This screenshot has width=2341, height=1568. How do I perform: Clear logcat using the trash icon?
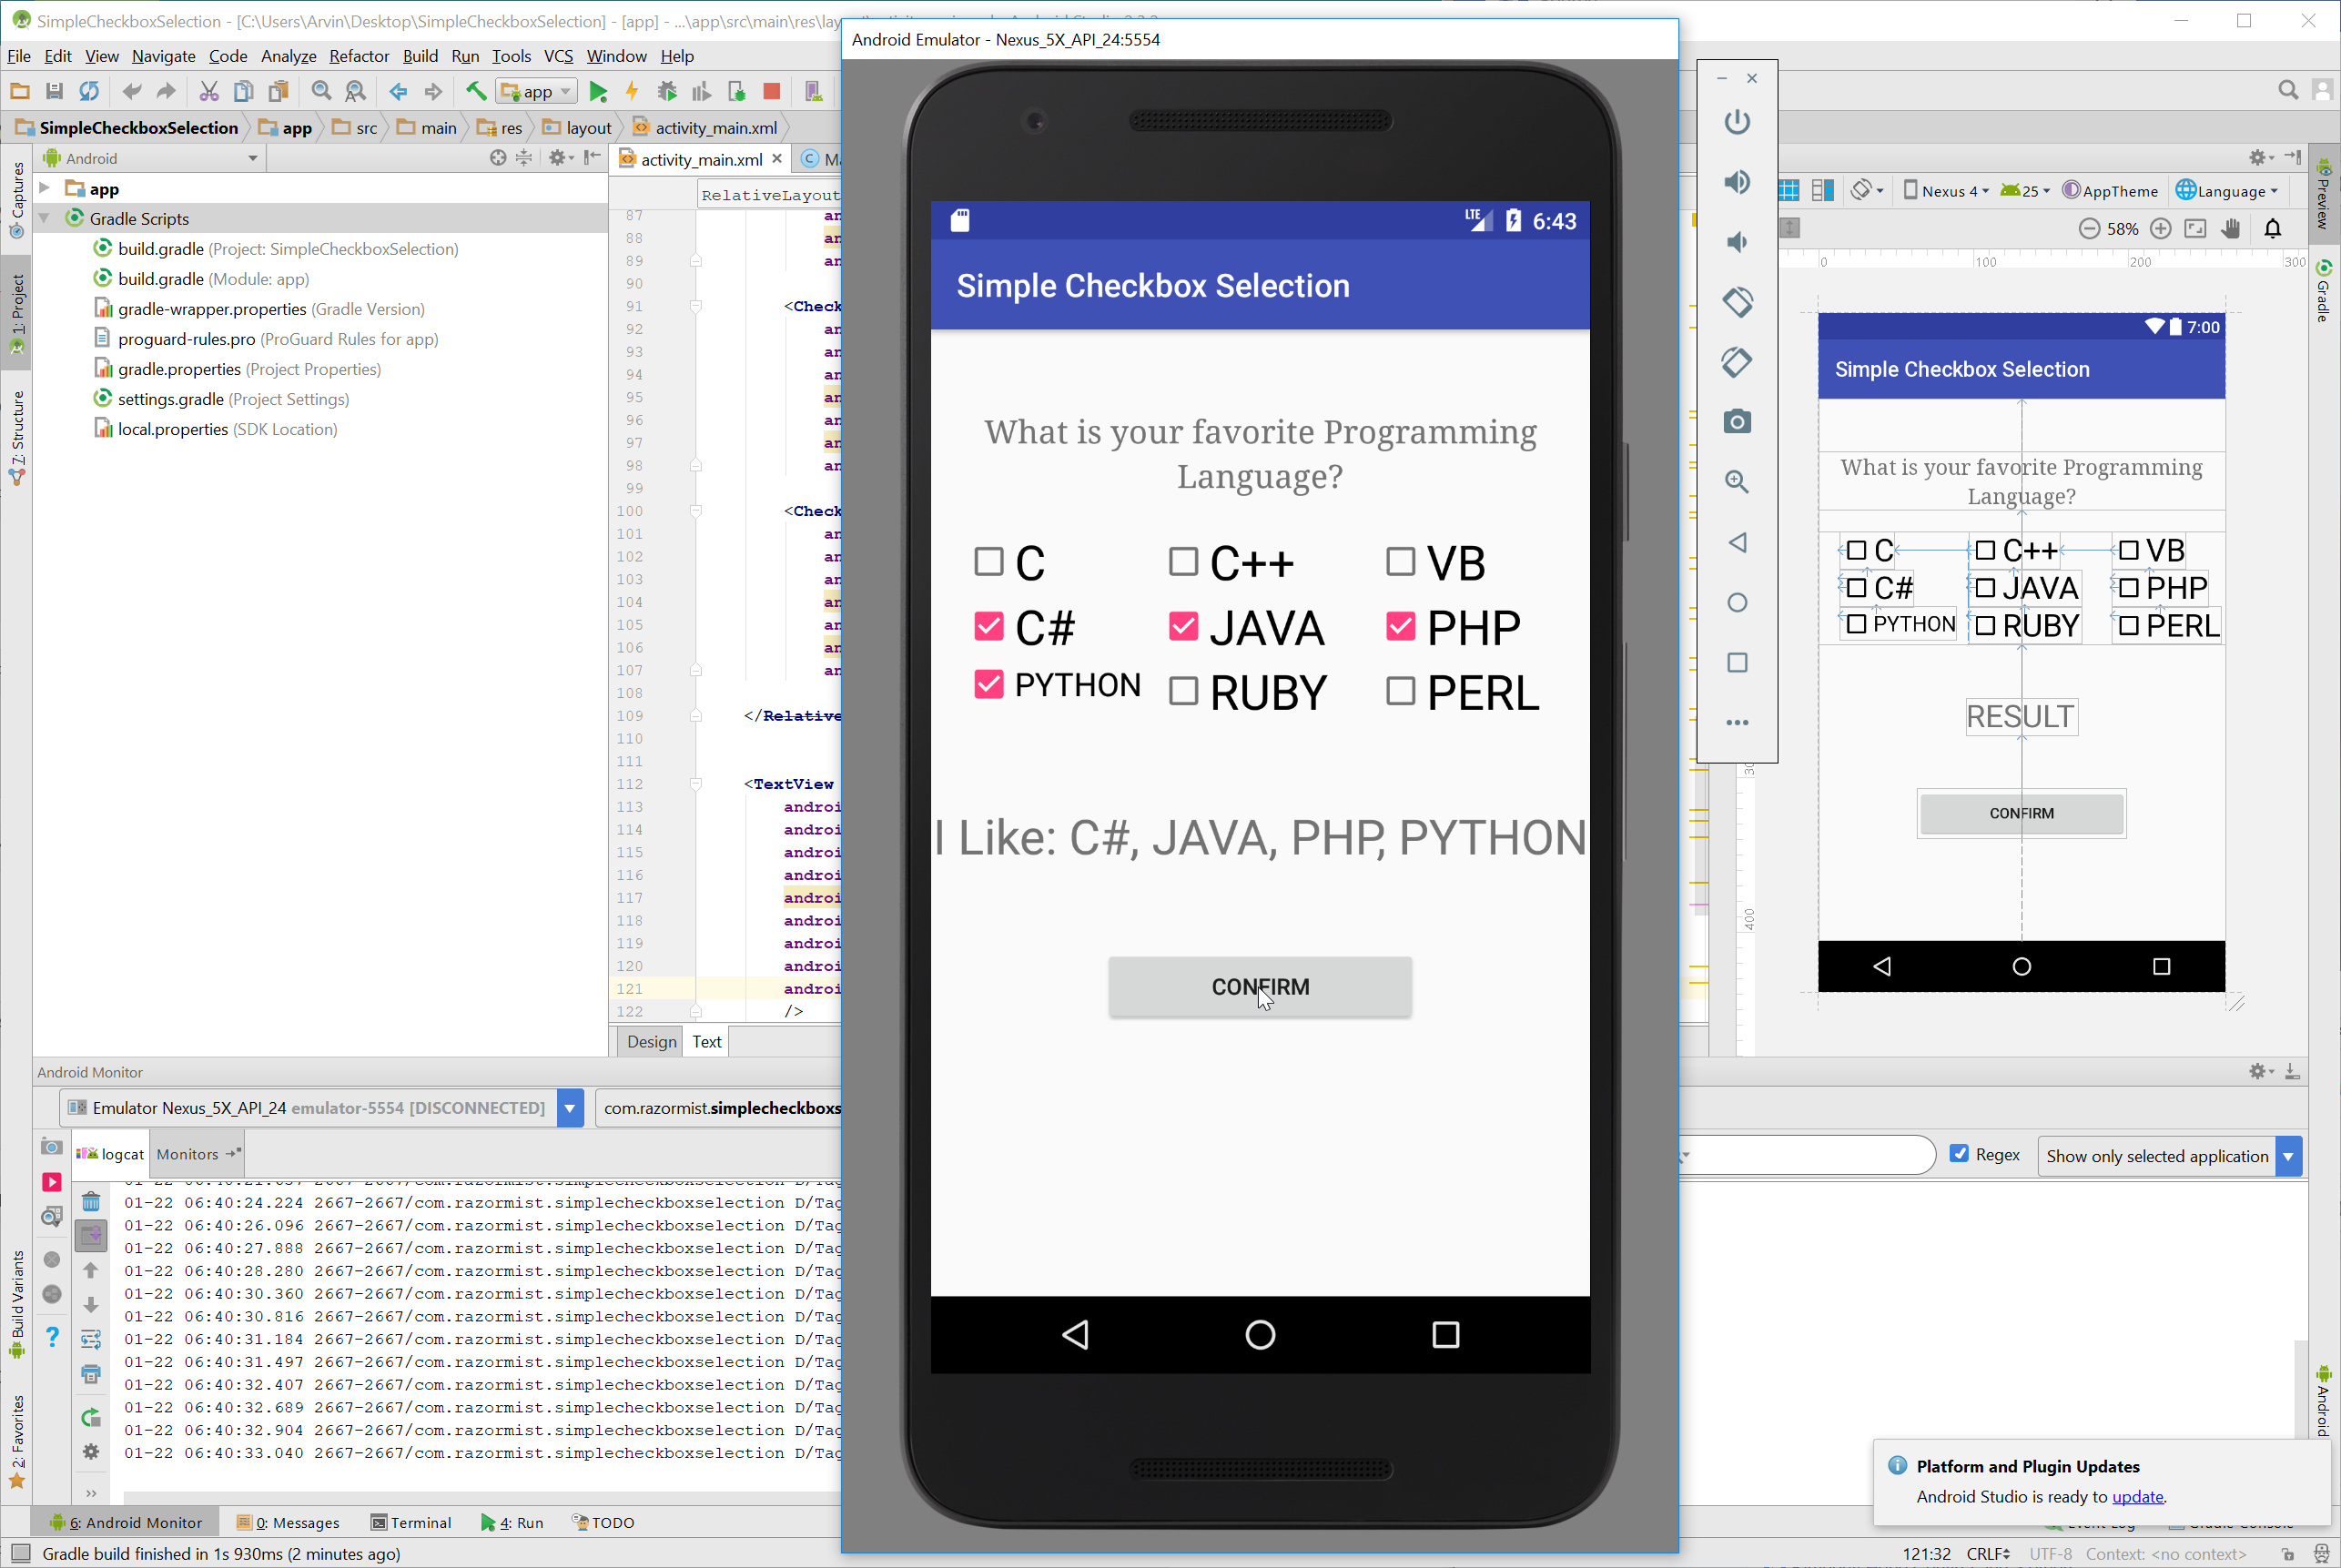(x=91, y=1202)
